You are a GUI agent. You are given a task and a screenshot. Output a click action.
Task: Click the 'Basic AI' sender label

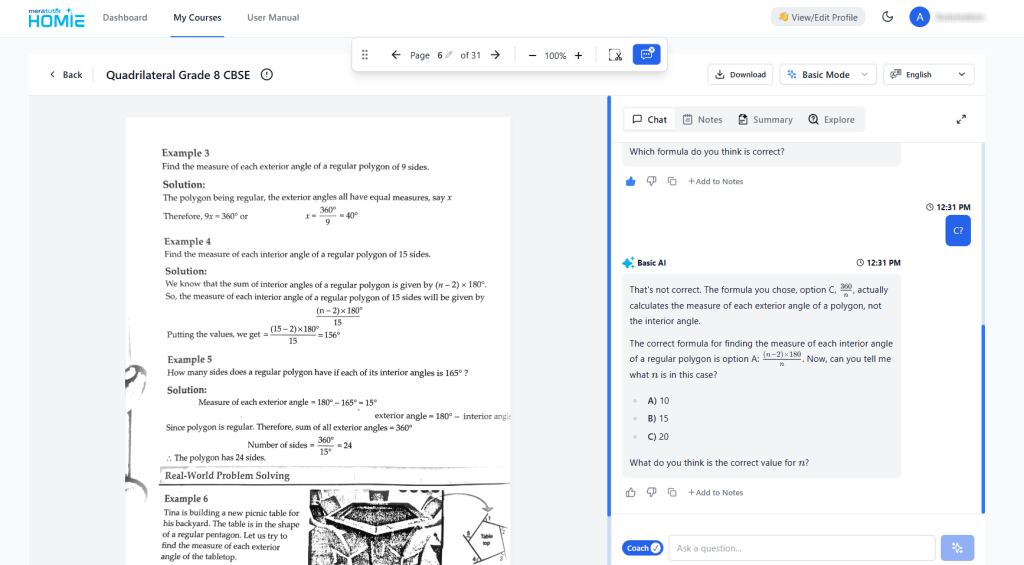[651, 263]
